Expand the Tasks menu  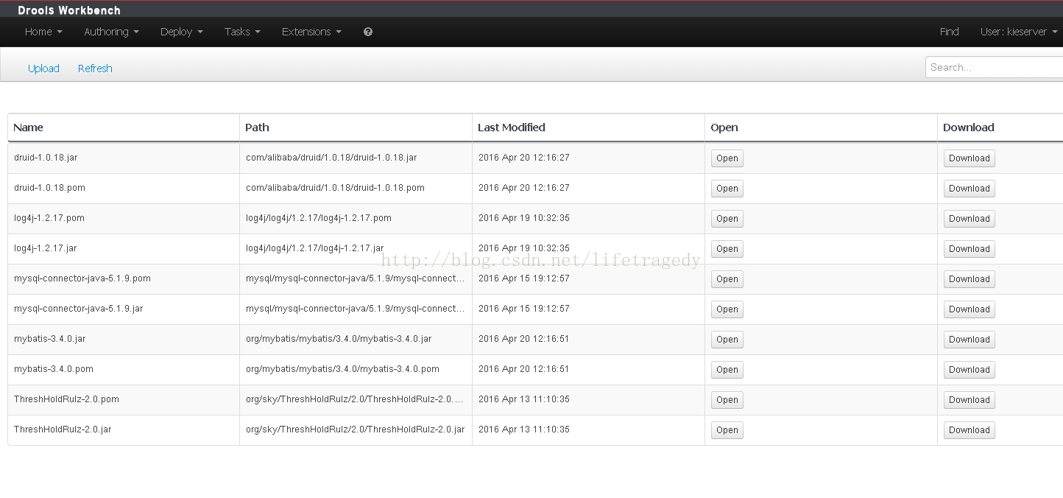point(242,32)
